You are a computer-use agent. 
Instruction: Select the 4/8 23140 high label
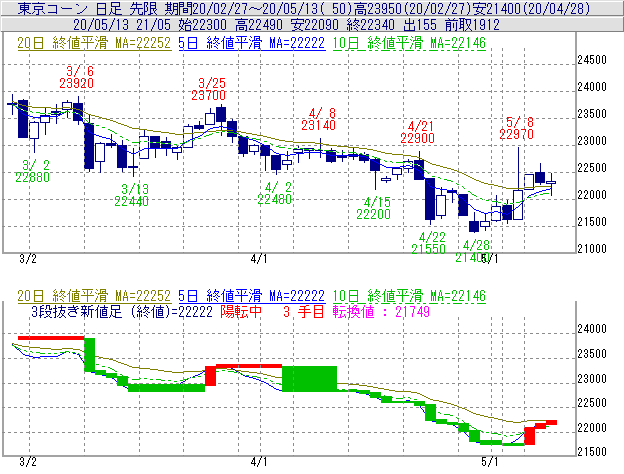(x=318, y=119)
